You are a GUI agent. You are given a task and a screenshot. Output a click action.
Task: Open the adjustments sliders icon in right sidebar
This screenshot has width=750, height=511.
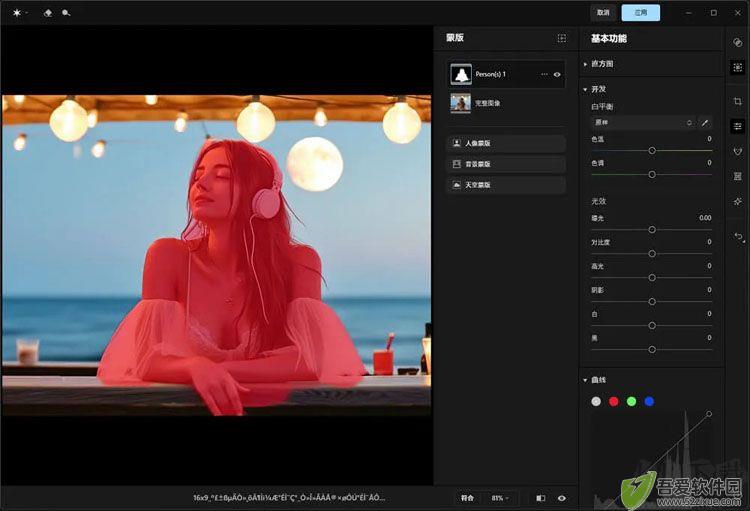(x=738, y=126)
